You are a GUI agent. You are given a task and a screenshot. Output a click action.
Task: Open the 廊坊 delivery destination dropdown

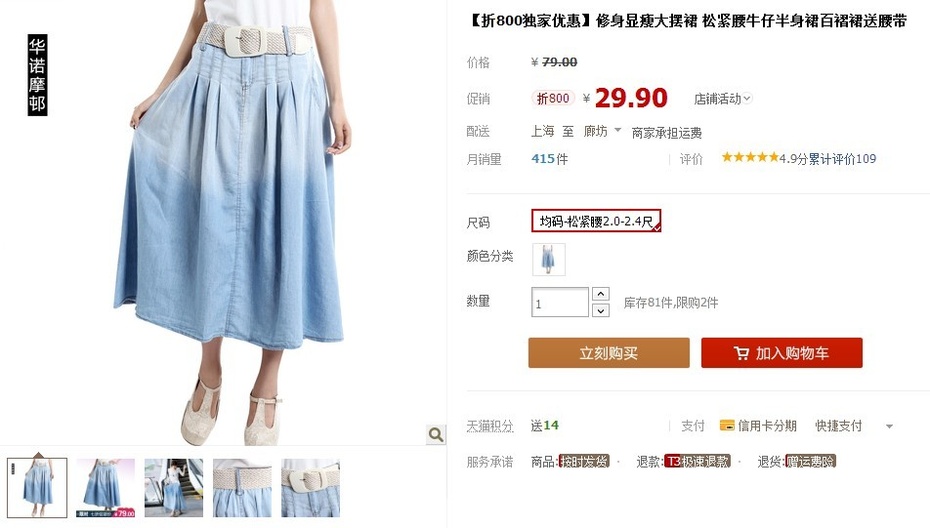point(602,131)
